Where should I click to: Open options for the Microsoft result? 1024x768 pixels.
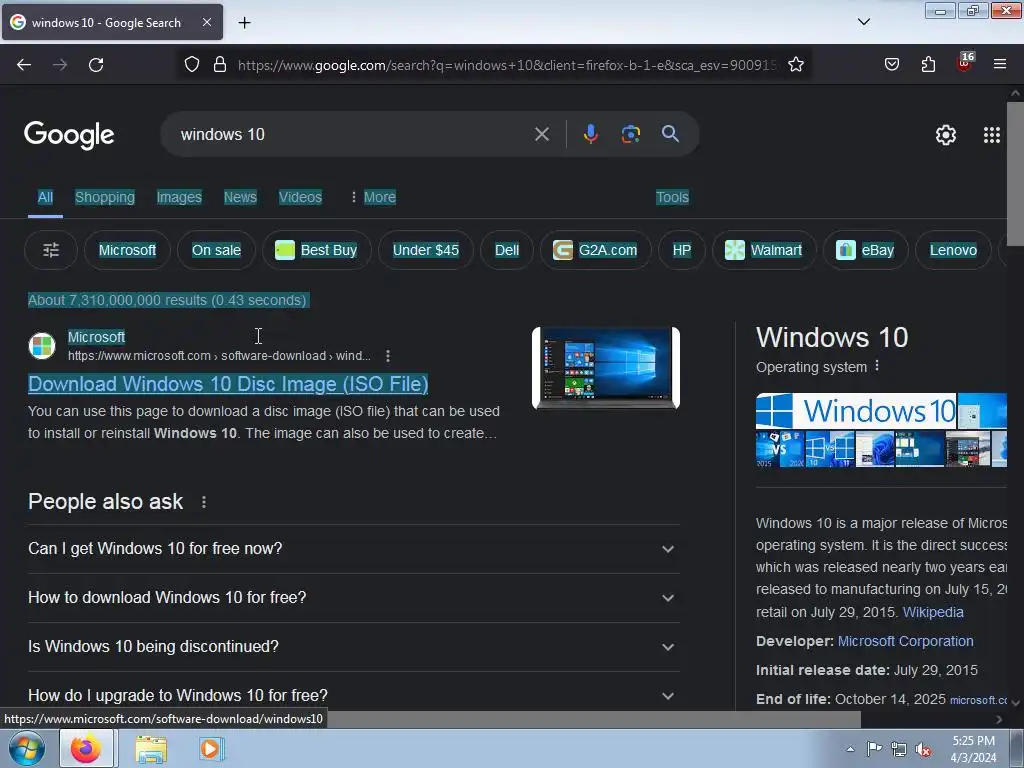388,356
